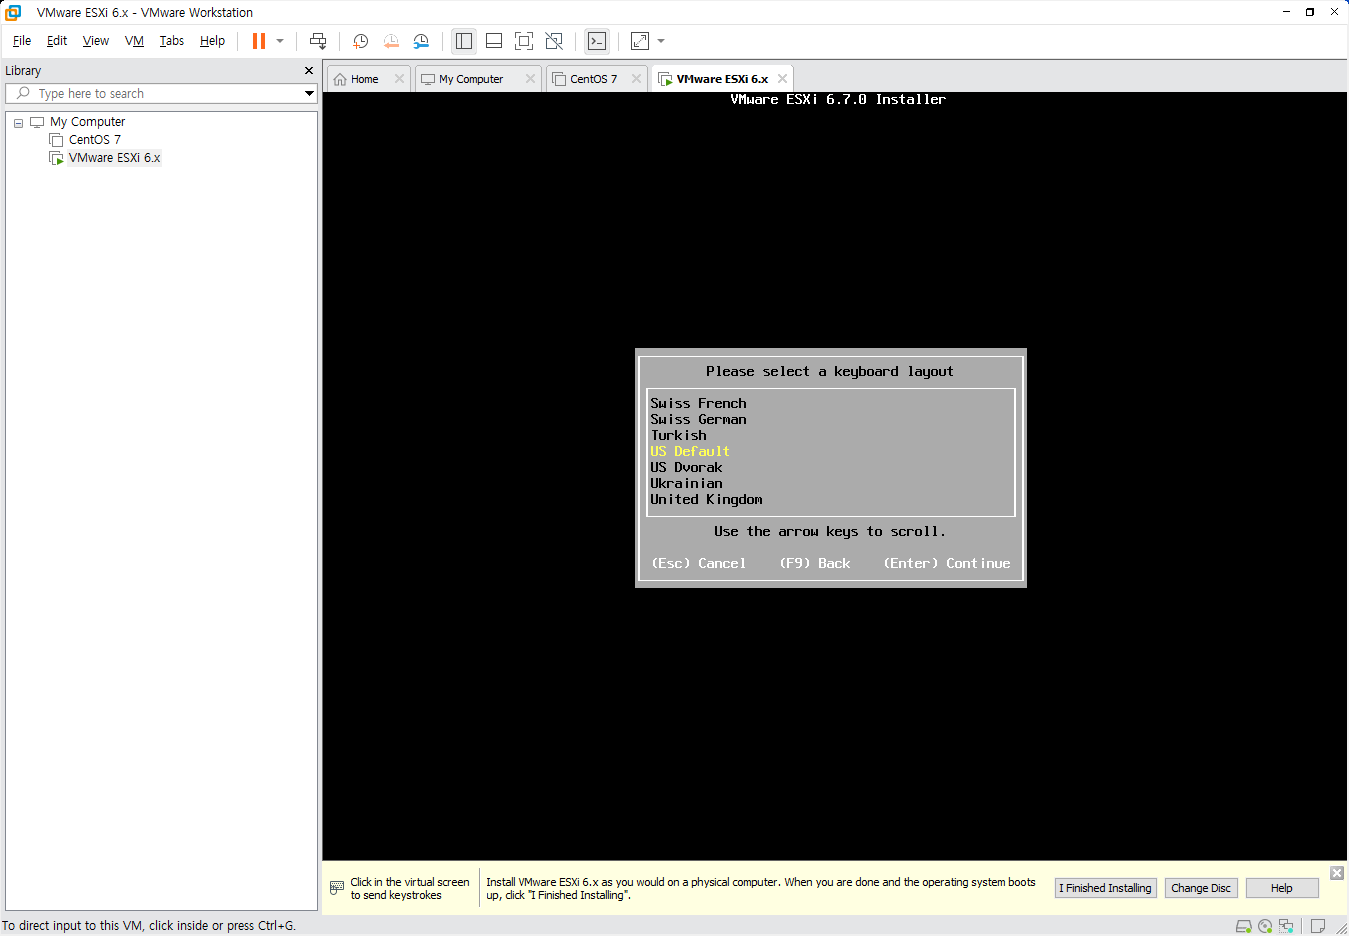Click the hard disk status bar icon
1349x936 pixels.
1244,926
